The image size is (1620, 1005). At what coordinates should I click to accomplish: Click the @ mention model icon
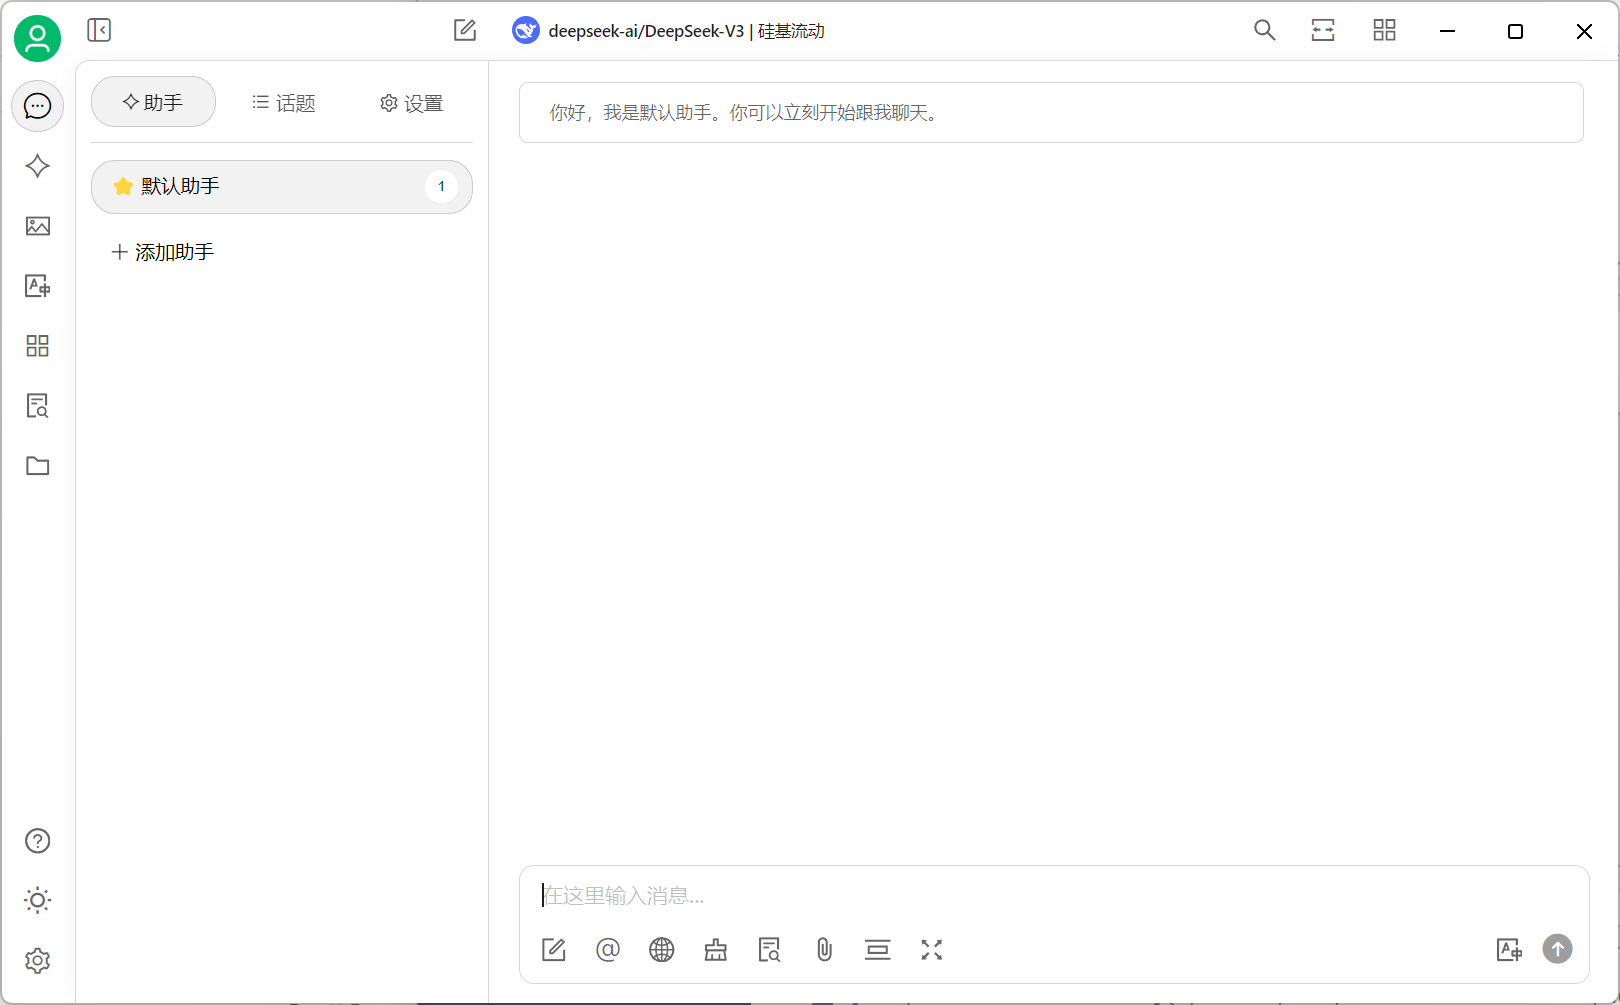[608, 949]
